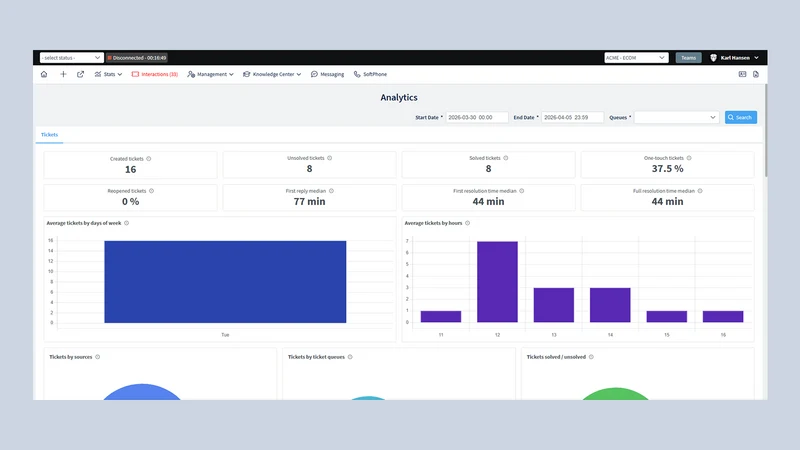Open the external link popout icon
The image size is (800, 450).
81,74
